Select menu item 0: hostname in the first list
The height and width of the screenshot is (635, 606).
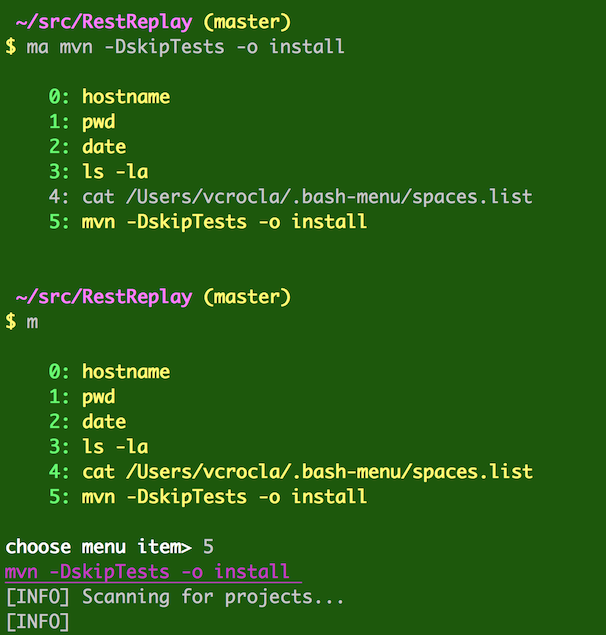[x=109, y=97]
